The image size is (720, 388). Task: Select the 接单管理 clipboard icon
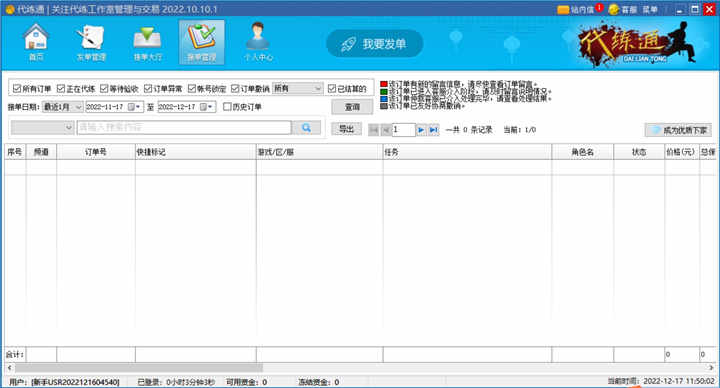[202, 42]
